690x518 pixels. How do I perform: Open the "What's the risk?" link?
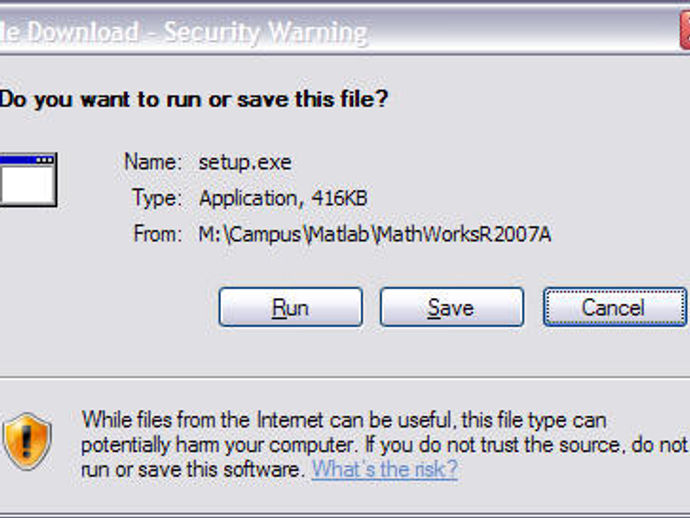tap(385, 469)
